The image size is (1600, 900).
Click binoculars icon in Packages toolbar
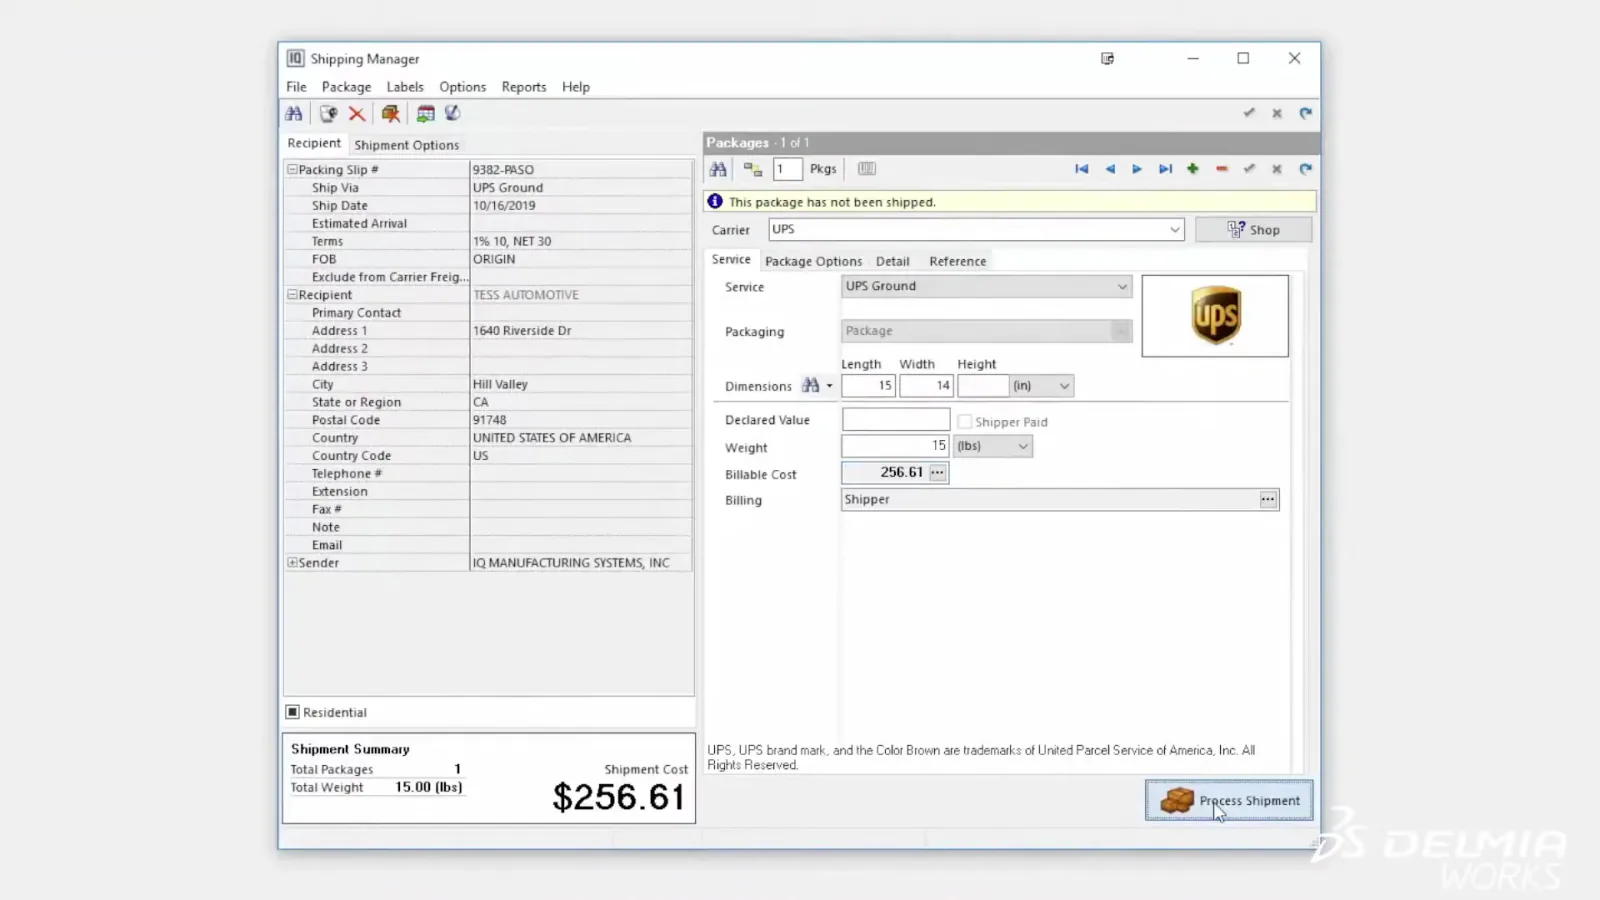click(718, 169)
